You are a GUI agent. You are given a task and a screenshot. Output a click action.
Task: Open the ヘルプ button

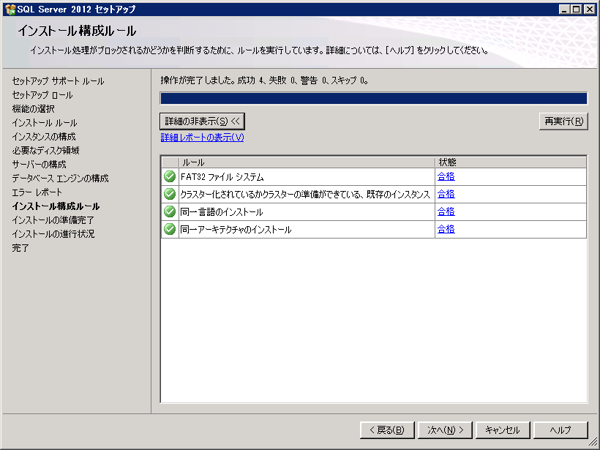click(561, 430)
